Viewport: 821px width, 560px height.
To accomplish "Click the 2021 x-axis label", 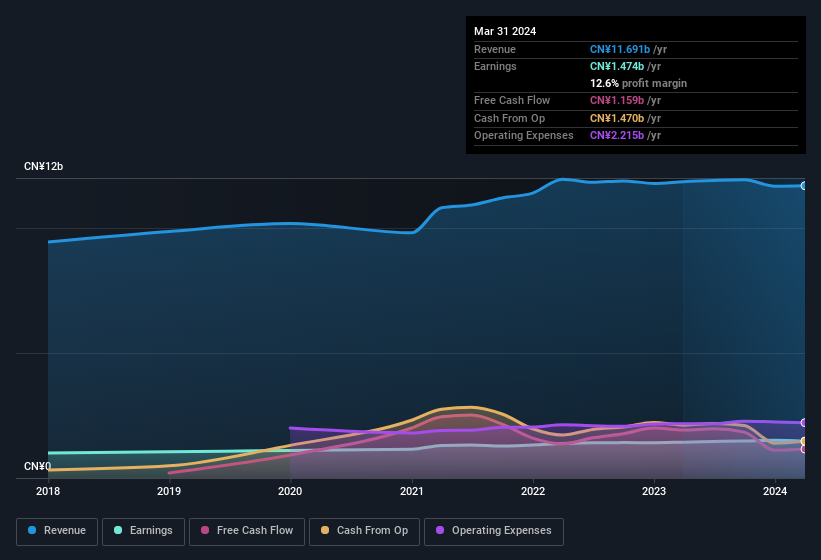I will click(x=412, y=491).
